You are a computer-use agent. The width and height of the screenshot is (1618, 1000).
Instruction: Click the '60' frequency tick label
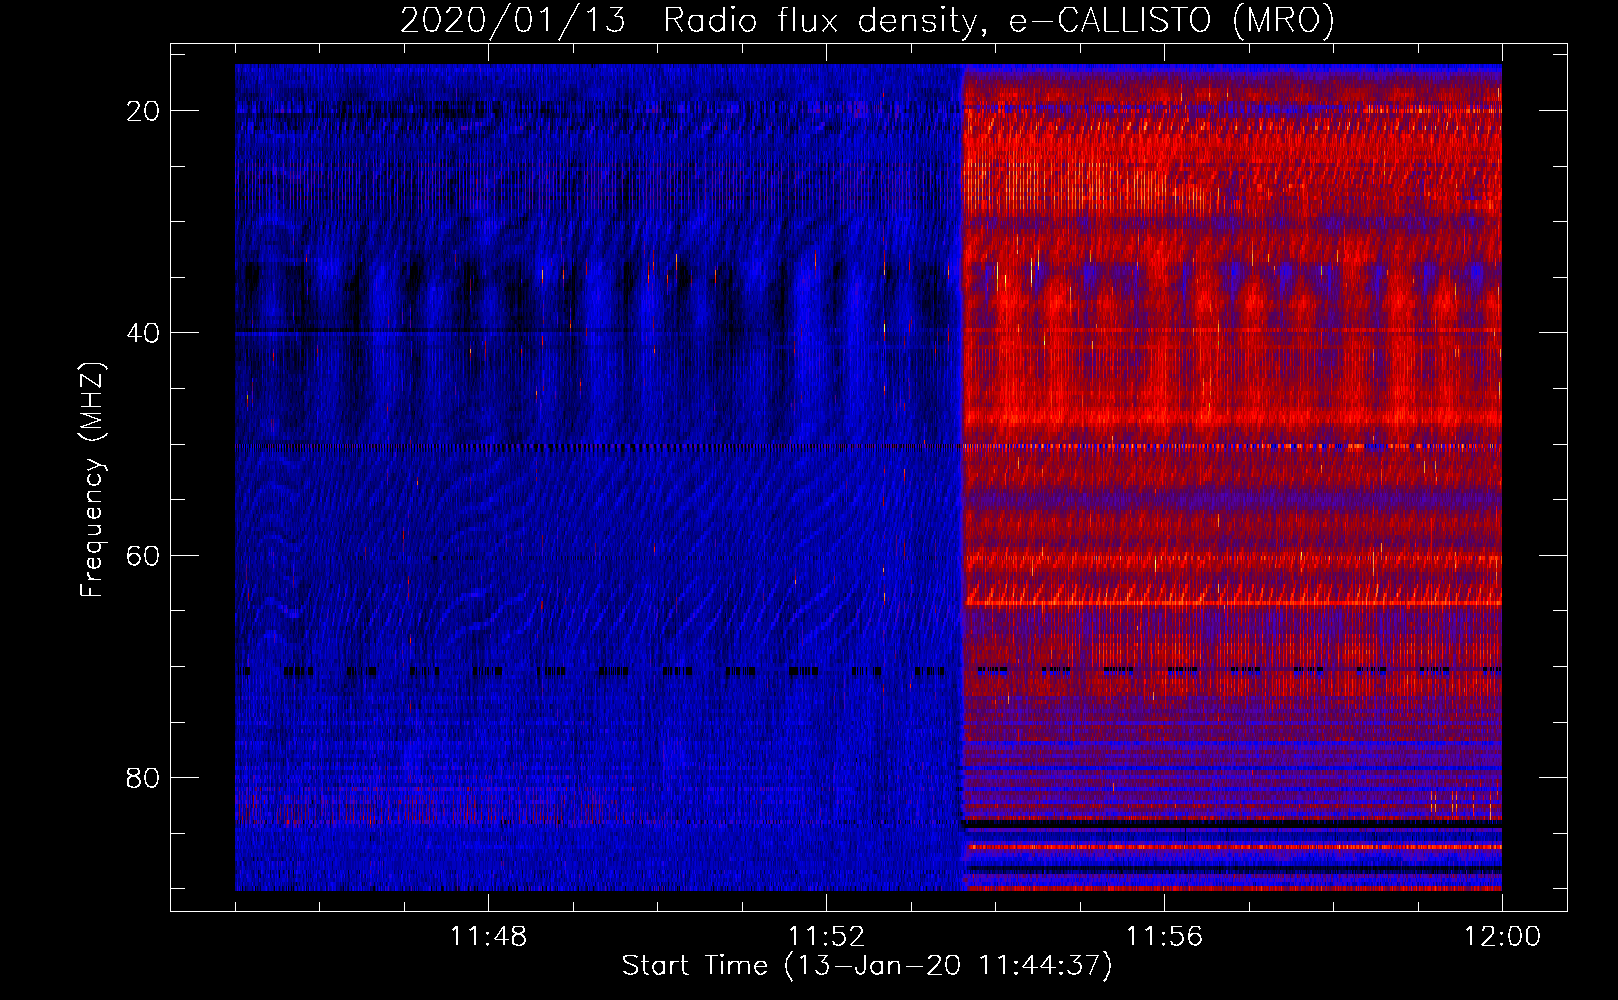[x=143, y=555]
